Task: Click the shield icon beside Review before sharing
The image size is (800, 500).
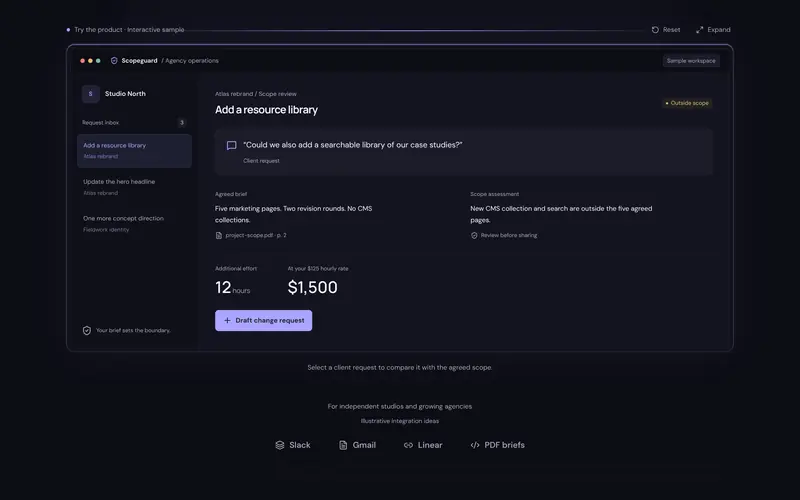Action: (474, 235)
